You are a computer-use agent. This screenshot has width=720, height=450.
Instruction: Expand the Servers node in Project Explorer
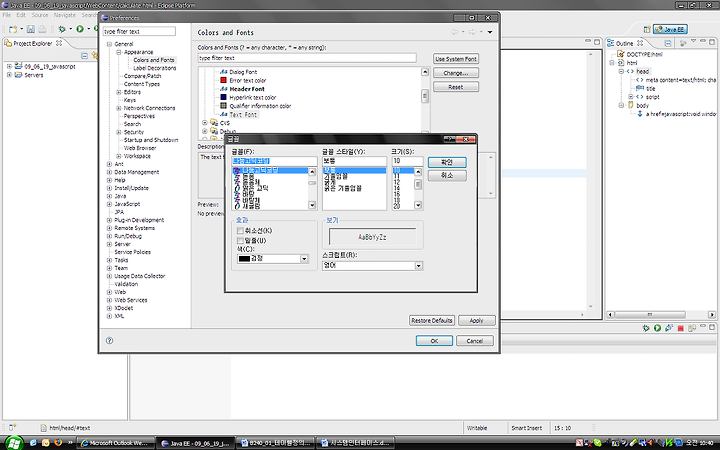[x=9, y=74]
